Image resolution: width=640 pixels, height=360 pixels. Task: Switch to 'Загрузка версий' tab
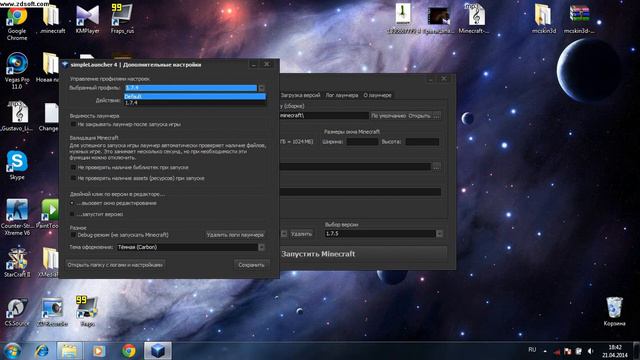tap(300, 95)
